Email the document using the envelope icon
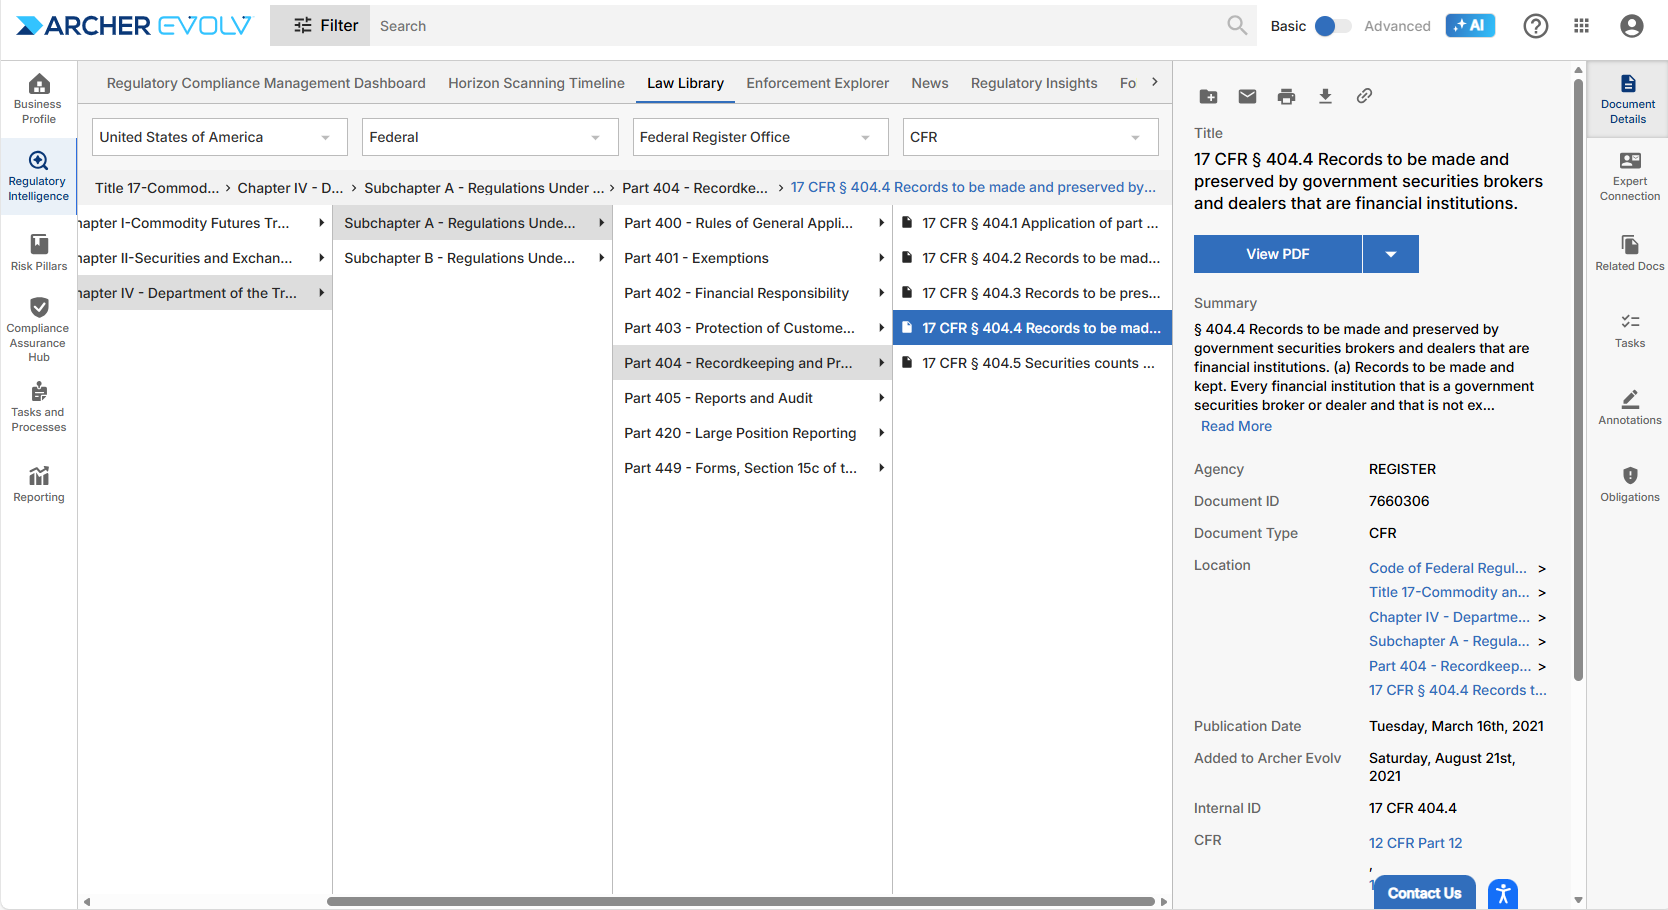The image size is (1668, 910). tap(1247, 96)
